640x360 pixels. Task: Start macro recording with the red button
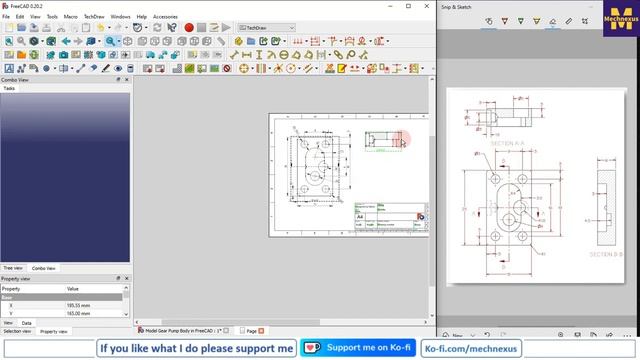(189, 27)
